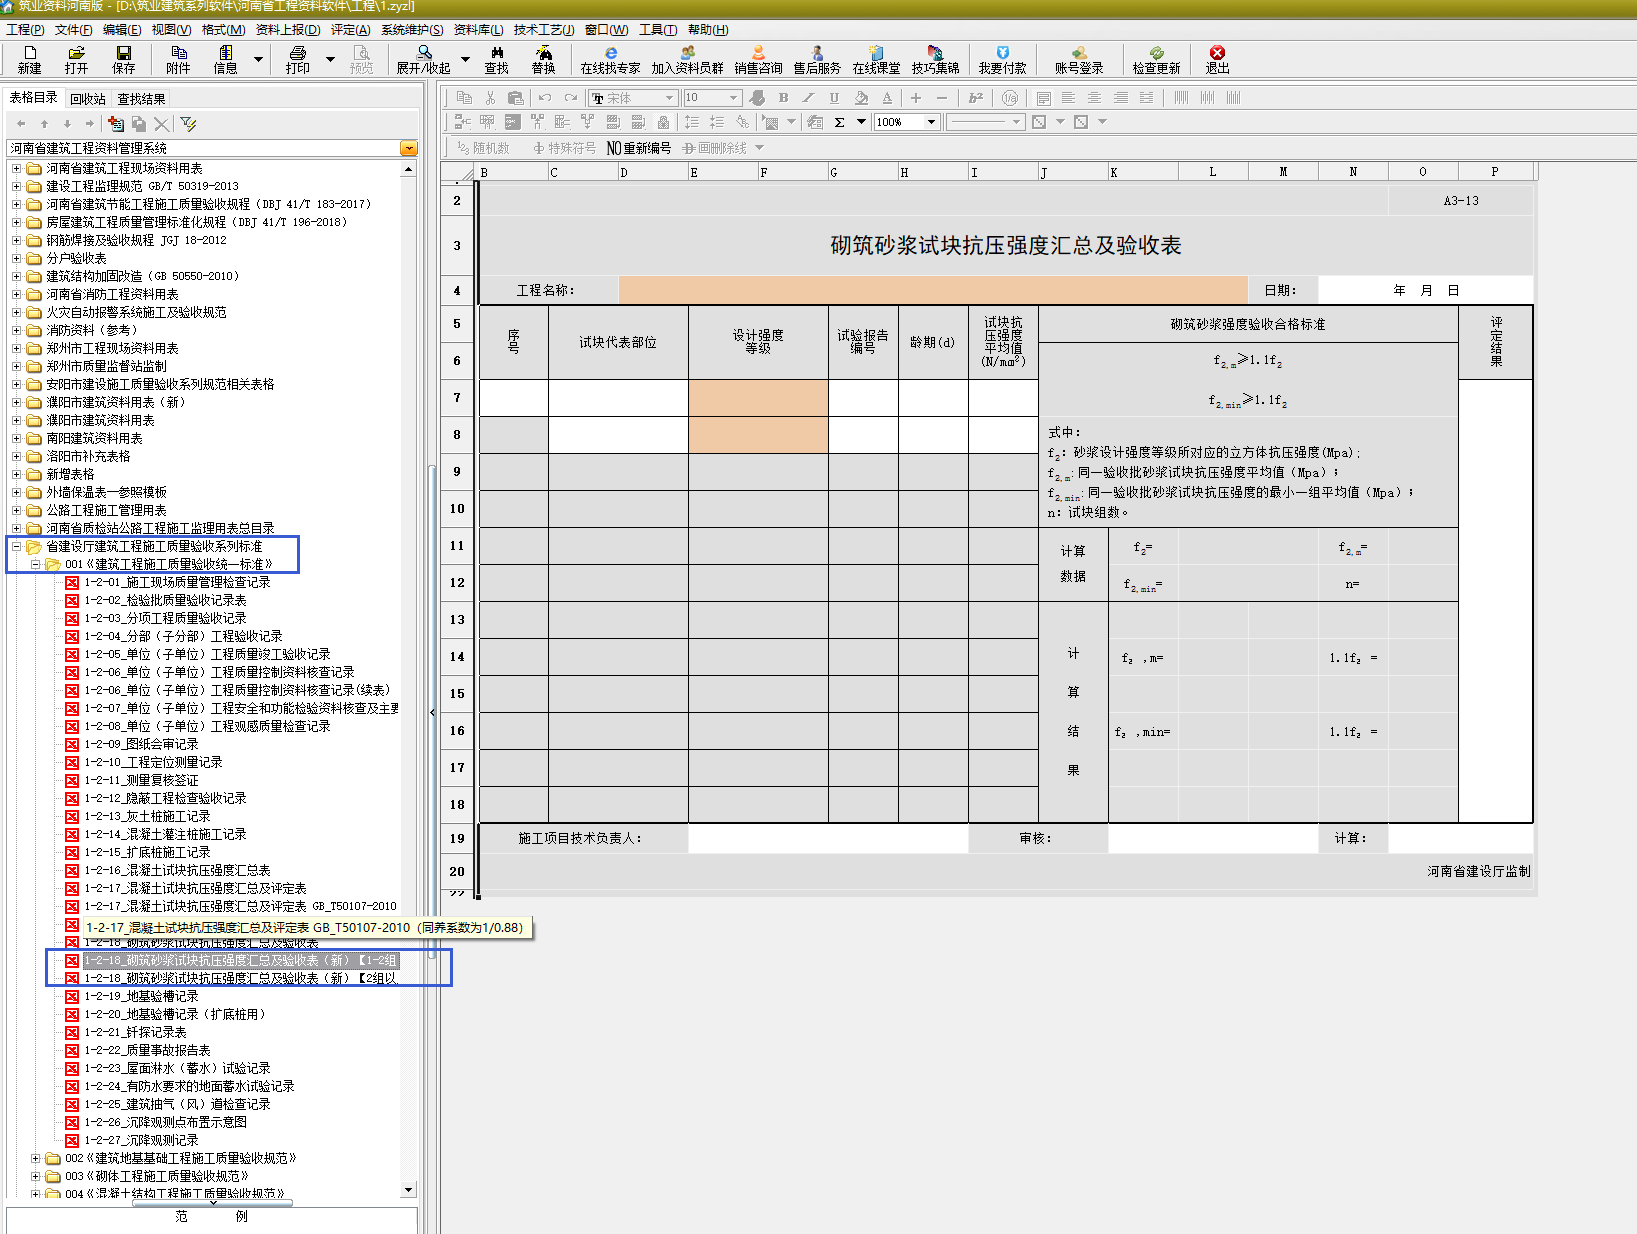Select row header 12 in the sheet
This screenshot has width=1637, height=1234.
[x=457, y=583]
